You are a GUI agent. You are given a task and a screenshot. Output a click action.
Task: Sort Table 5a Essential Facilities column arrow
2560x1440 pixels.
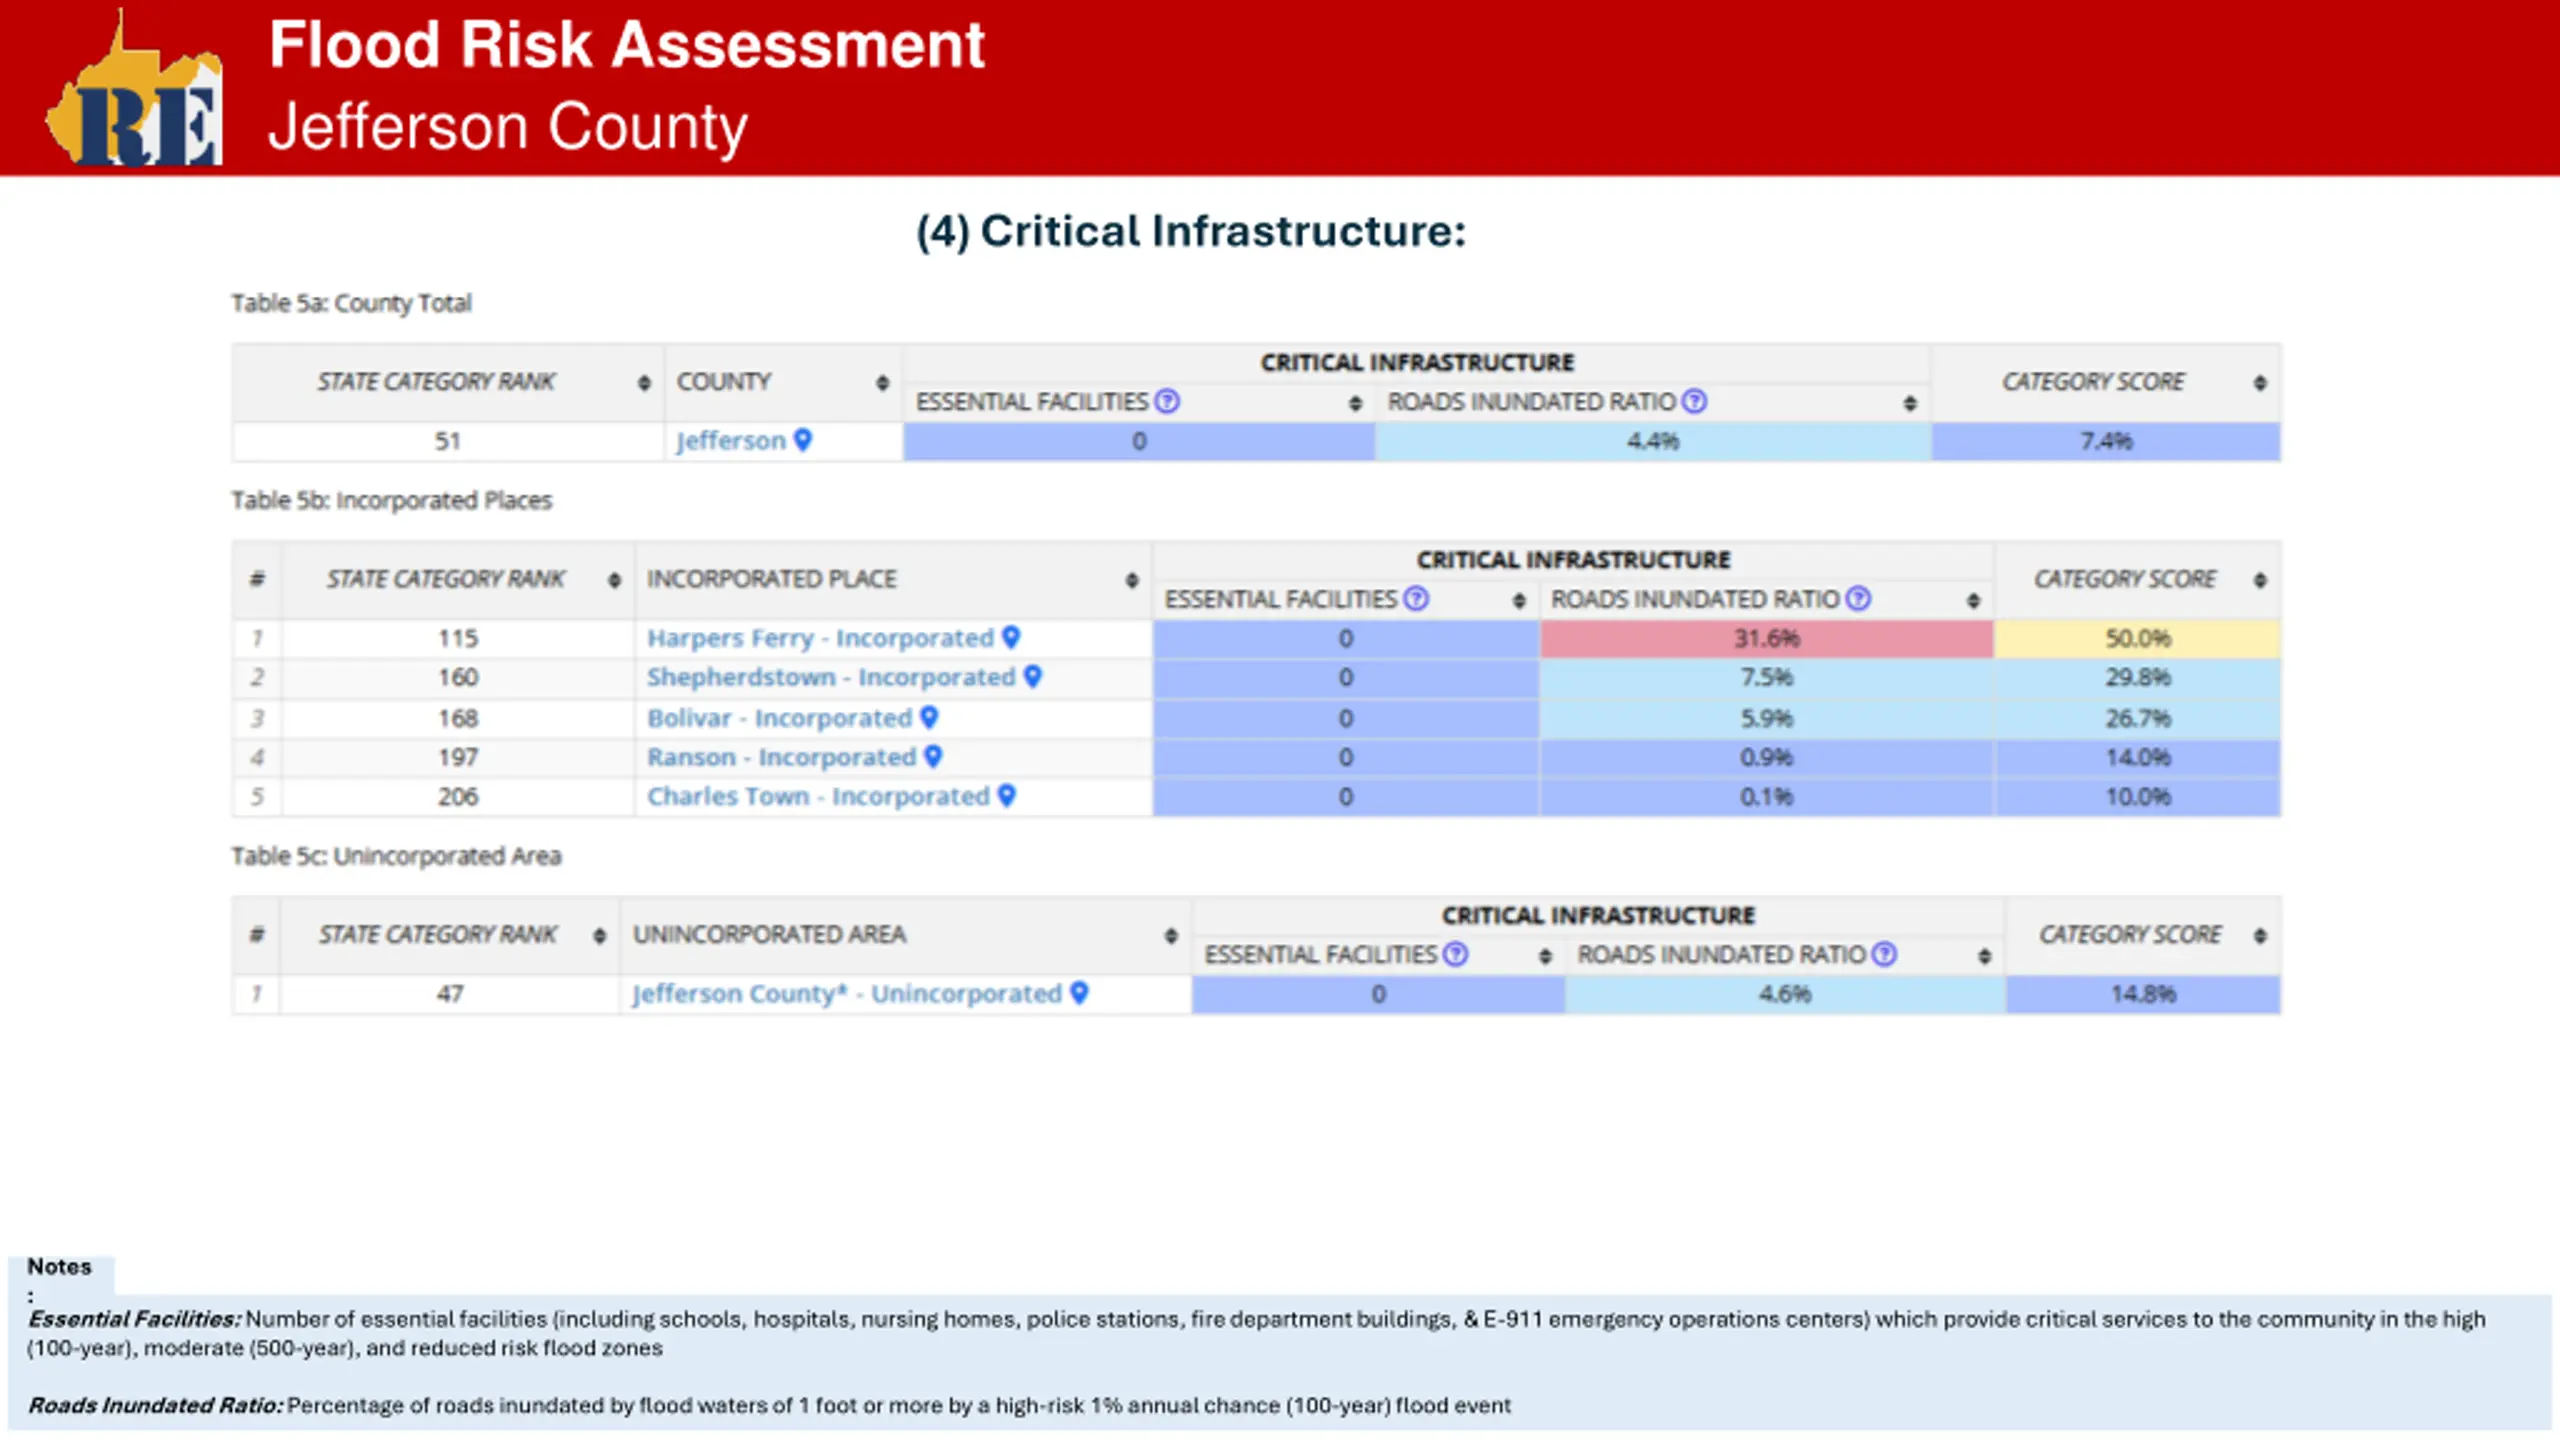[x=1355, y=403]
